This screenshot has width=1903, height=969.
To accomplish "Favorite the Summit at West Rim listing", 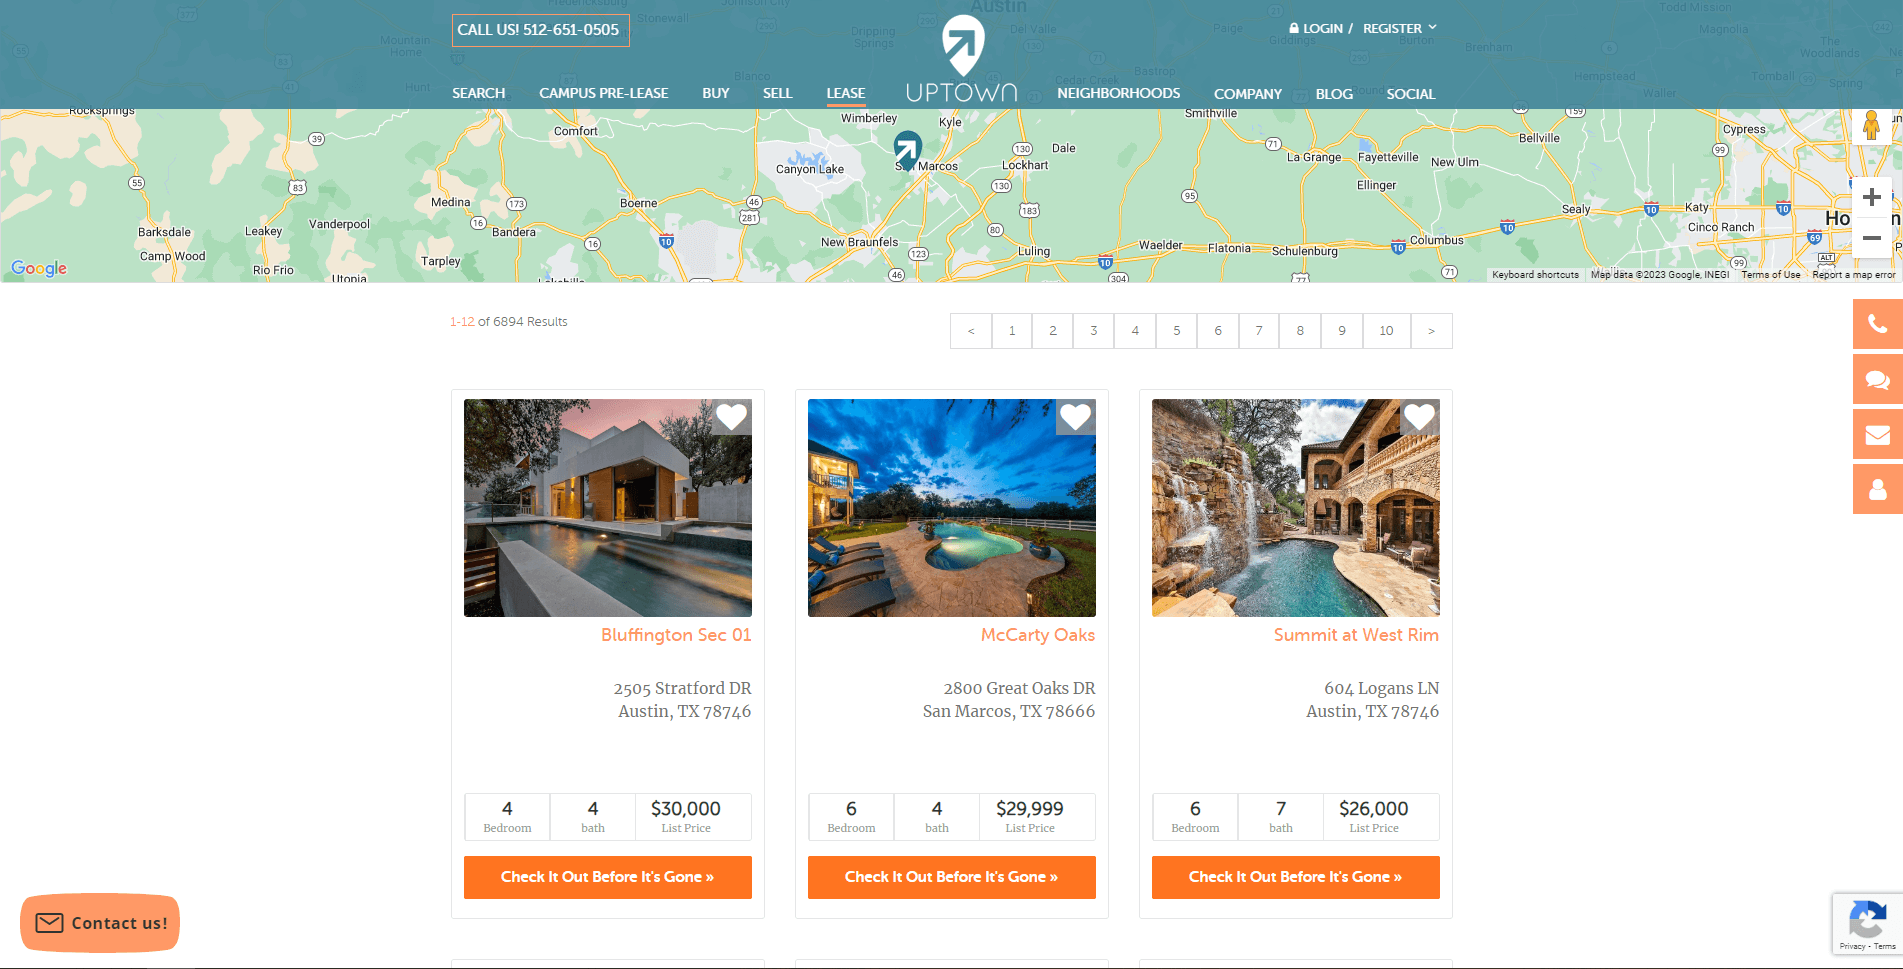I will (1420, 417).
